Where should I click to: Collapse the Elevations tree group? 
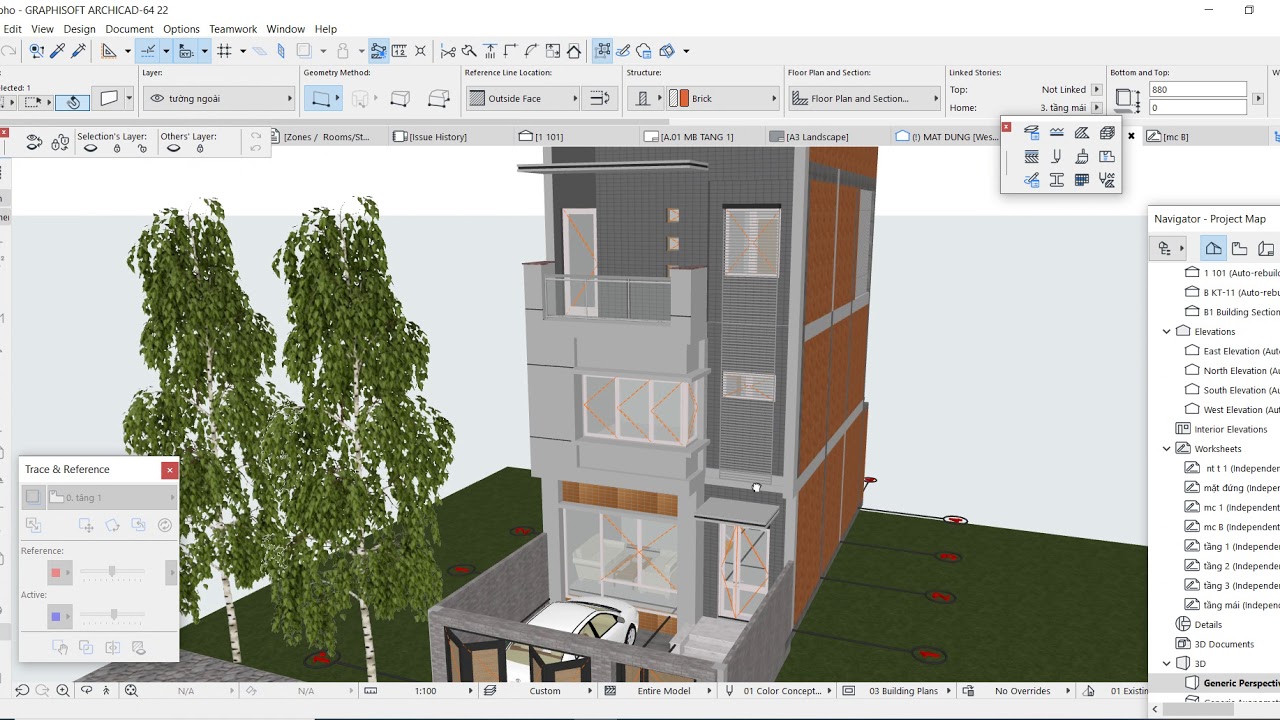tap(1166, 331)
